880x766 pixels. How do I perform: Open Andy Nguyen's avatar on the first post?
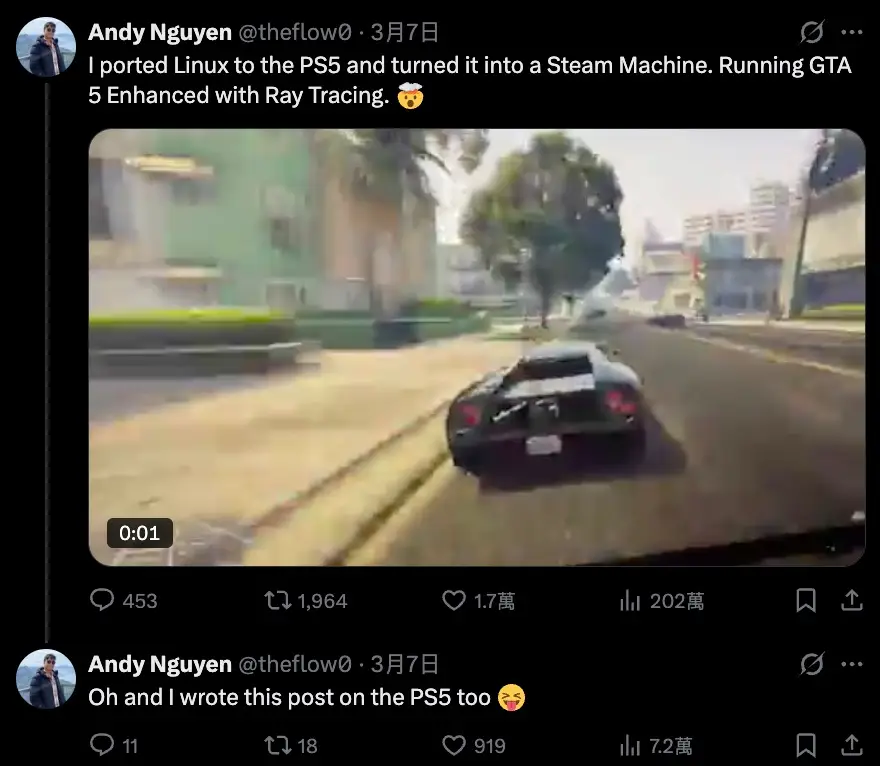46,47
